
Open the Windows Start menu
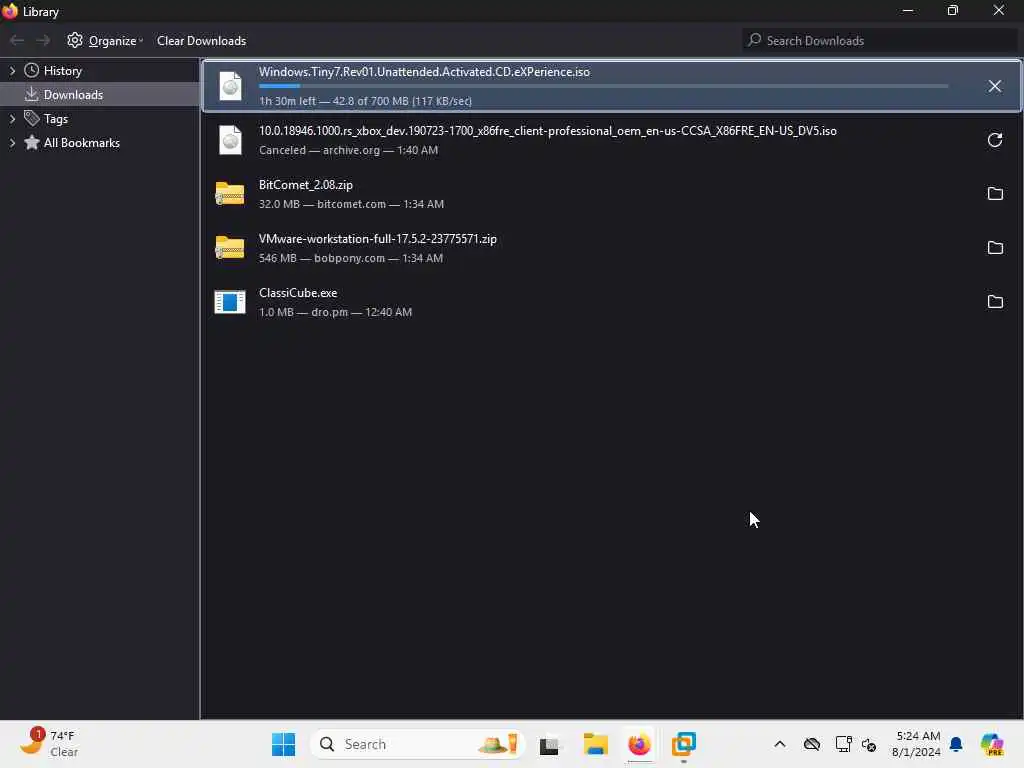coord(283,744)
